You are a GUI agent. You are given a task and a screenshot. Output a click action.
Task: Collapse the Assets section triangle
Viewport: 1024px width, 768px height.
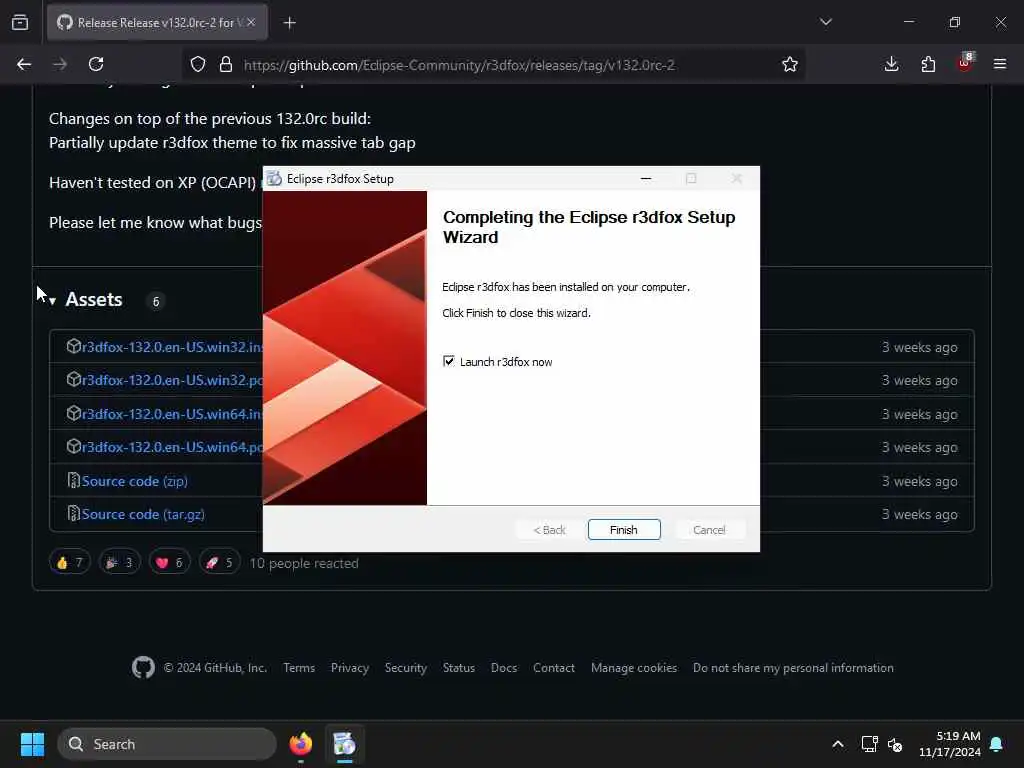coord(52,301)
